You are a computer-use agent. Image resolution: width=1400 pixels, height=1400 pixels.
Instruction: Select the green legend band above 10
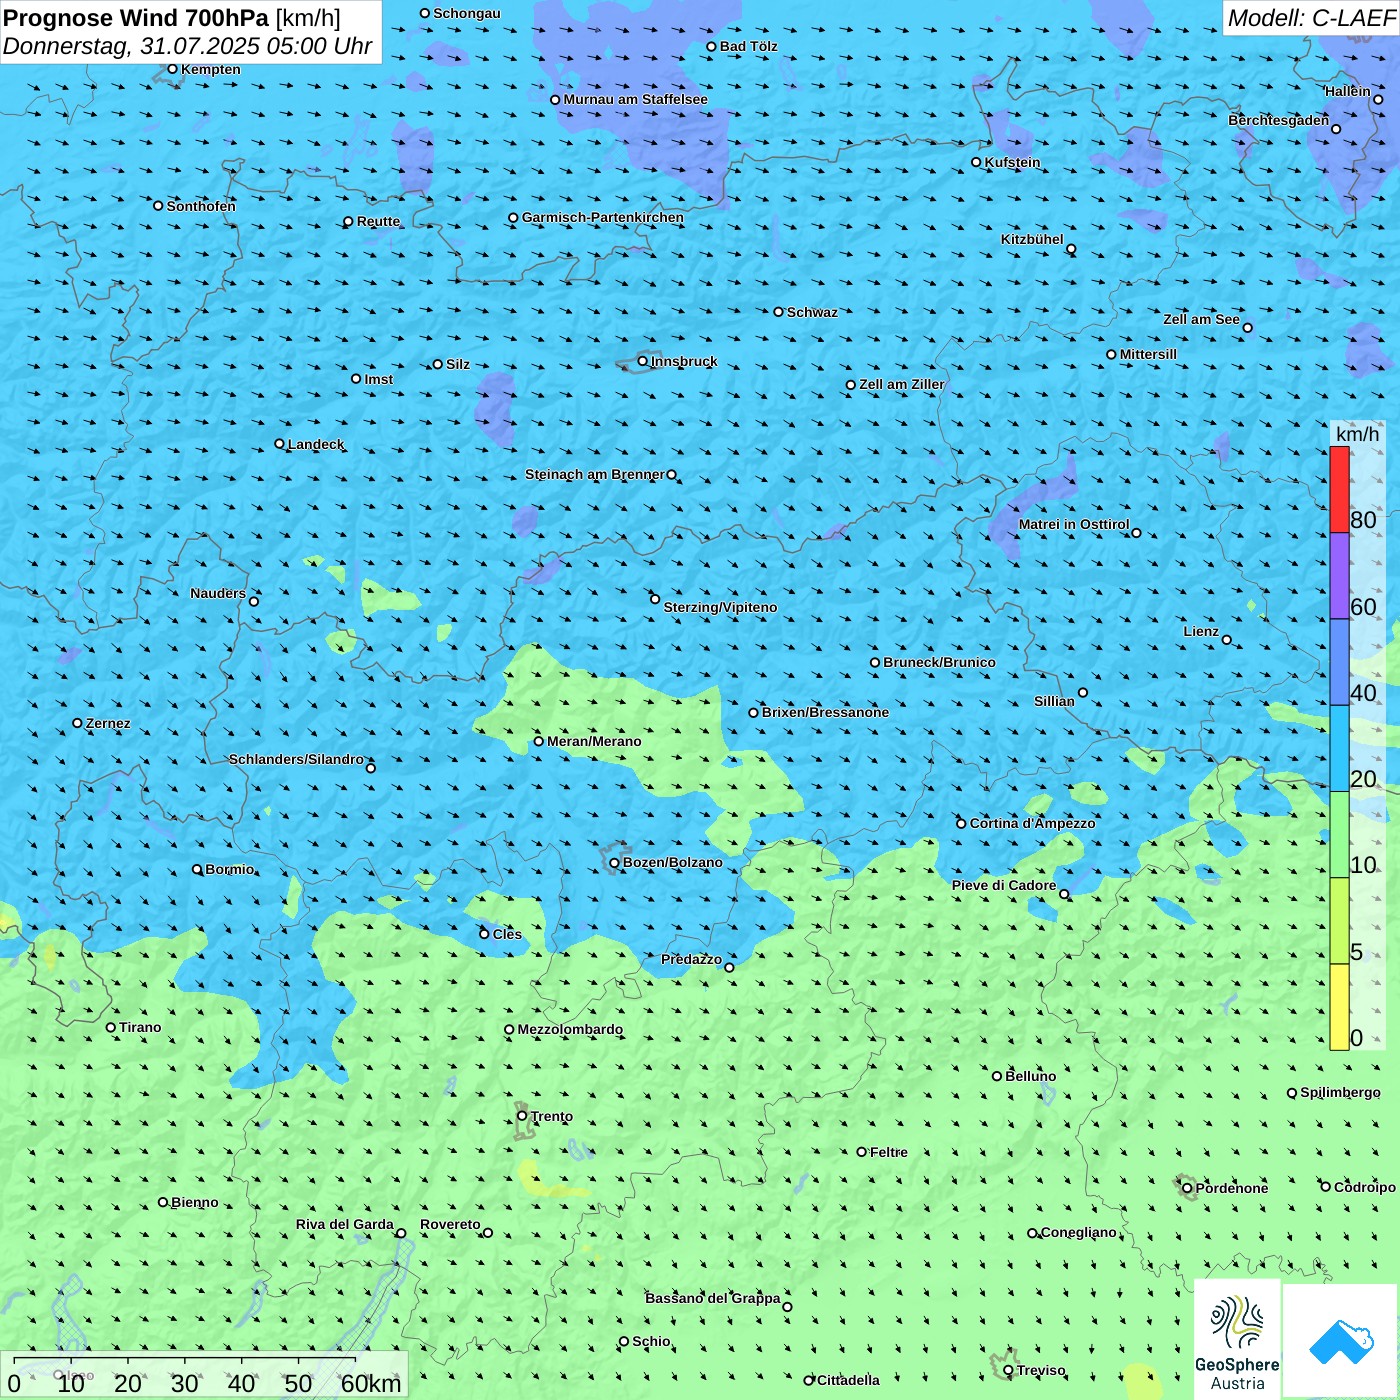[1339, 835]
